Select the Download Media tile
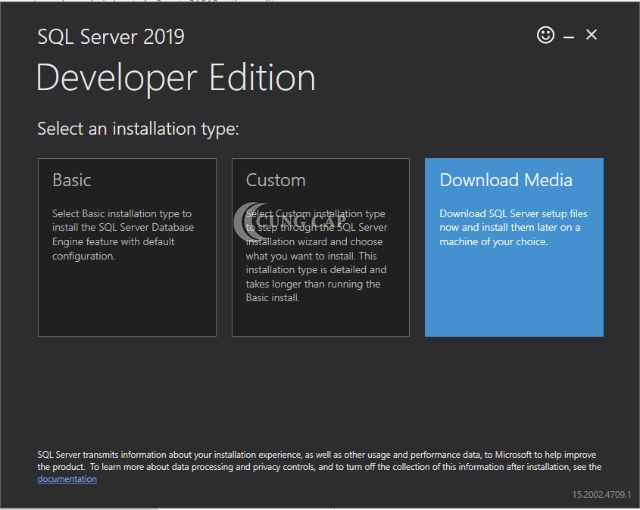This screenshot has height=510, width=640. coord(514,247)
